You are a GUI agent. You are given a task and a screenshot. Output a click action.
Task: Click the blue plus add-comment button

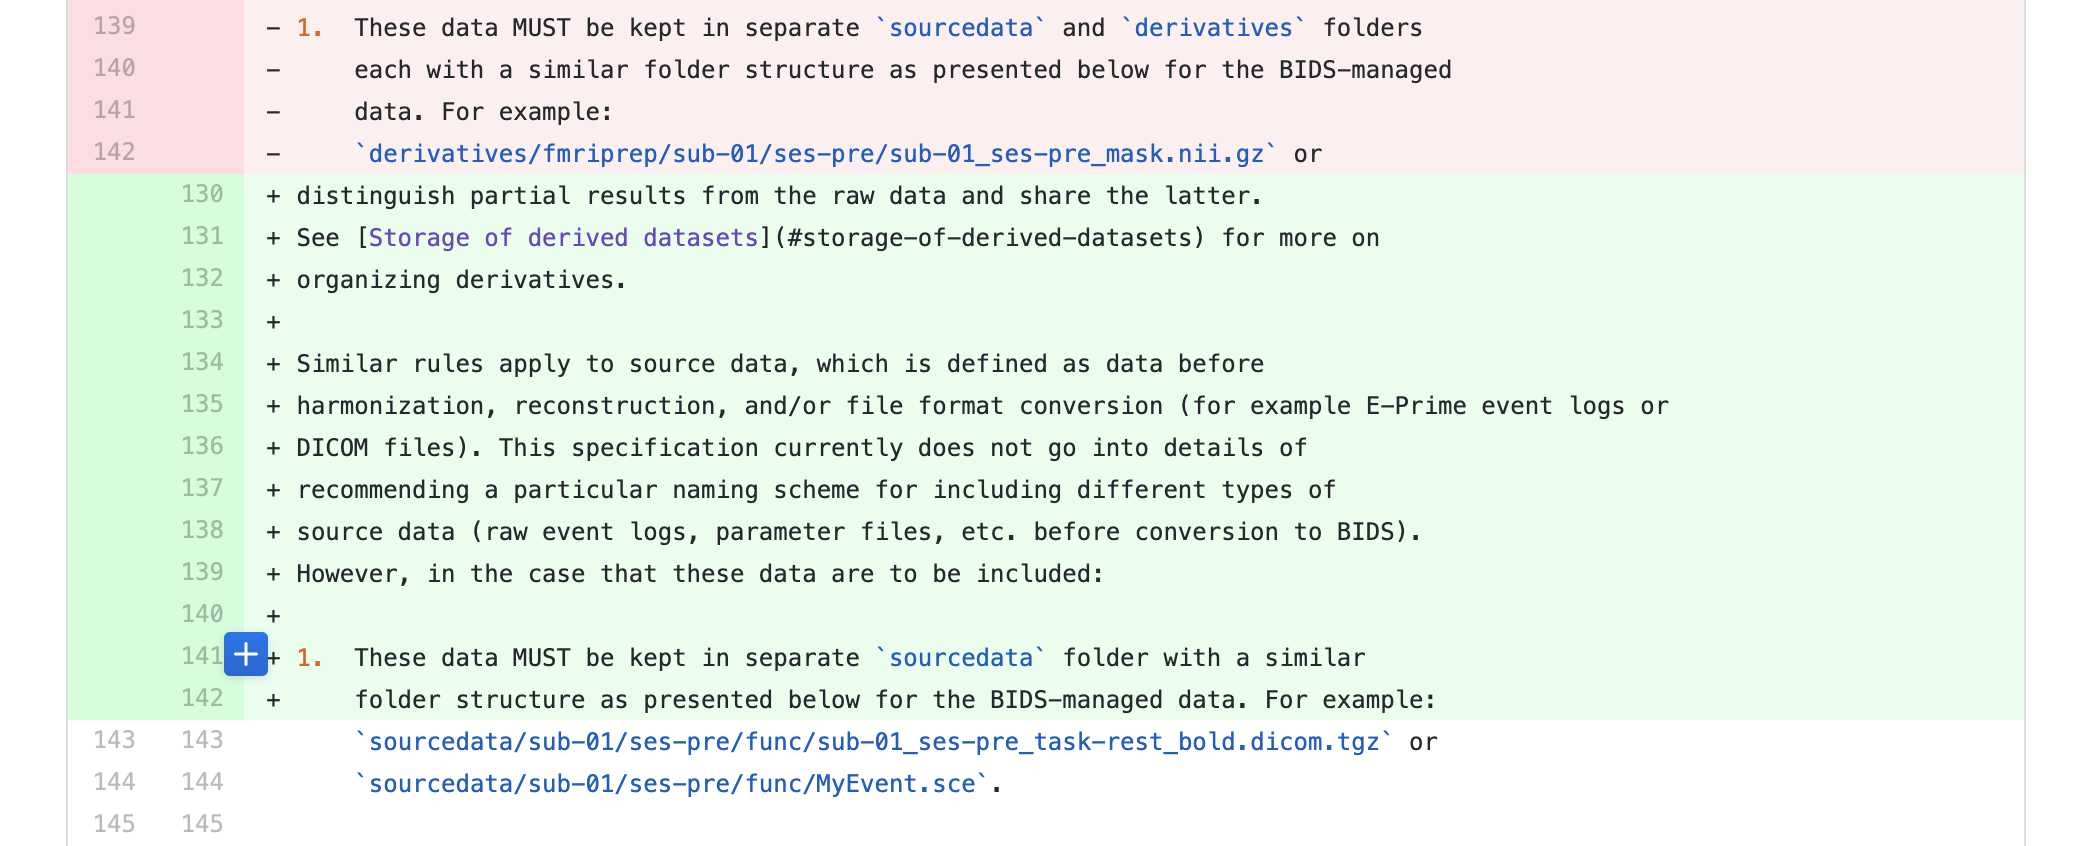tap(246, 655)
